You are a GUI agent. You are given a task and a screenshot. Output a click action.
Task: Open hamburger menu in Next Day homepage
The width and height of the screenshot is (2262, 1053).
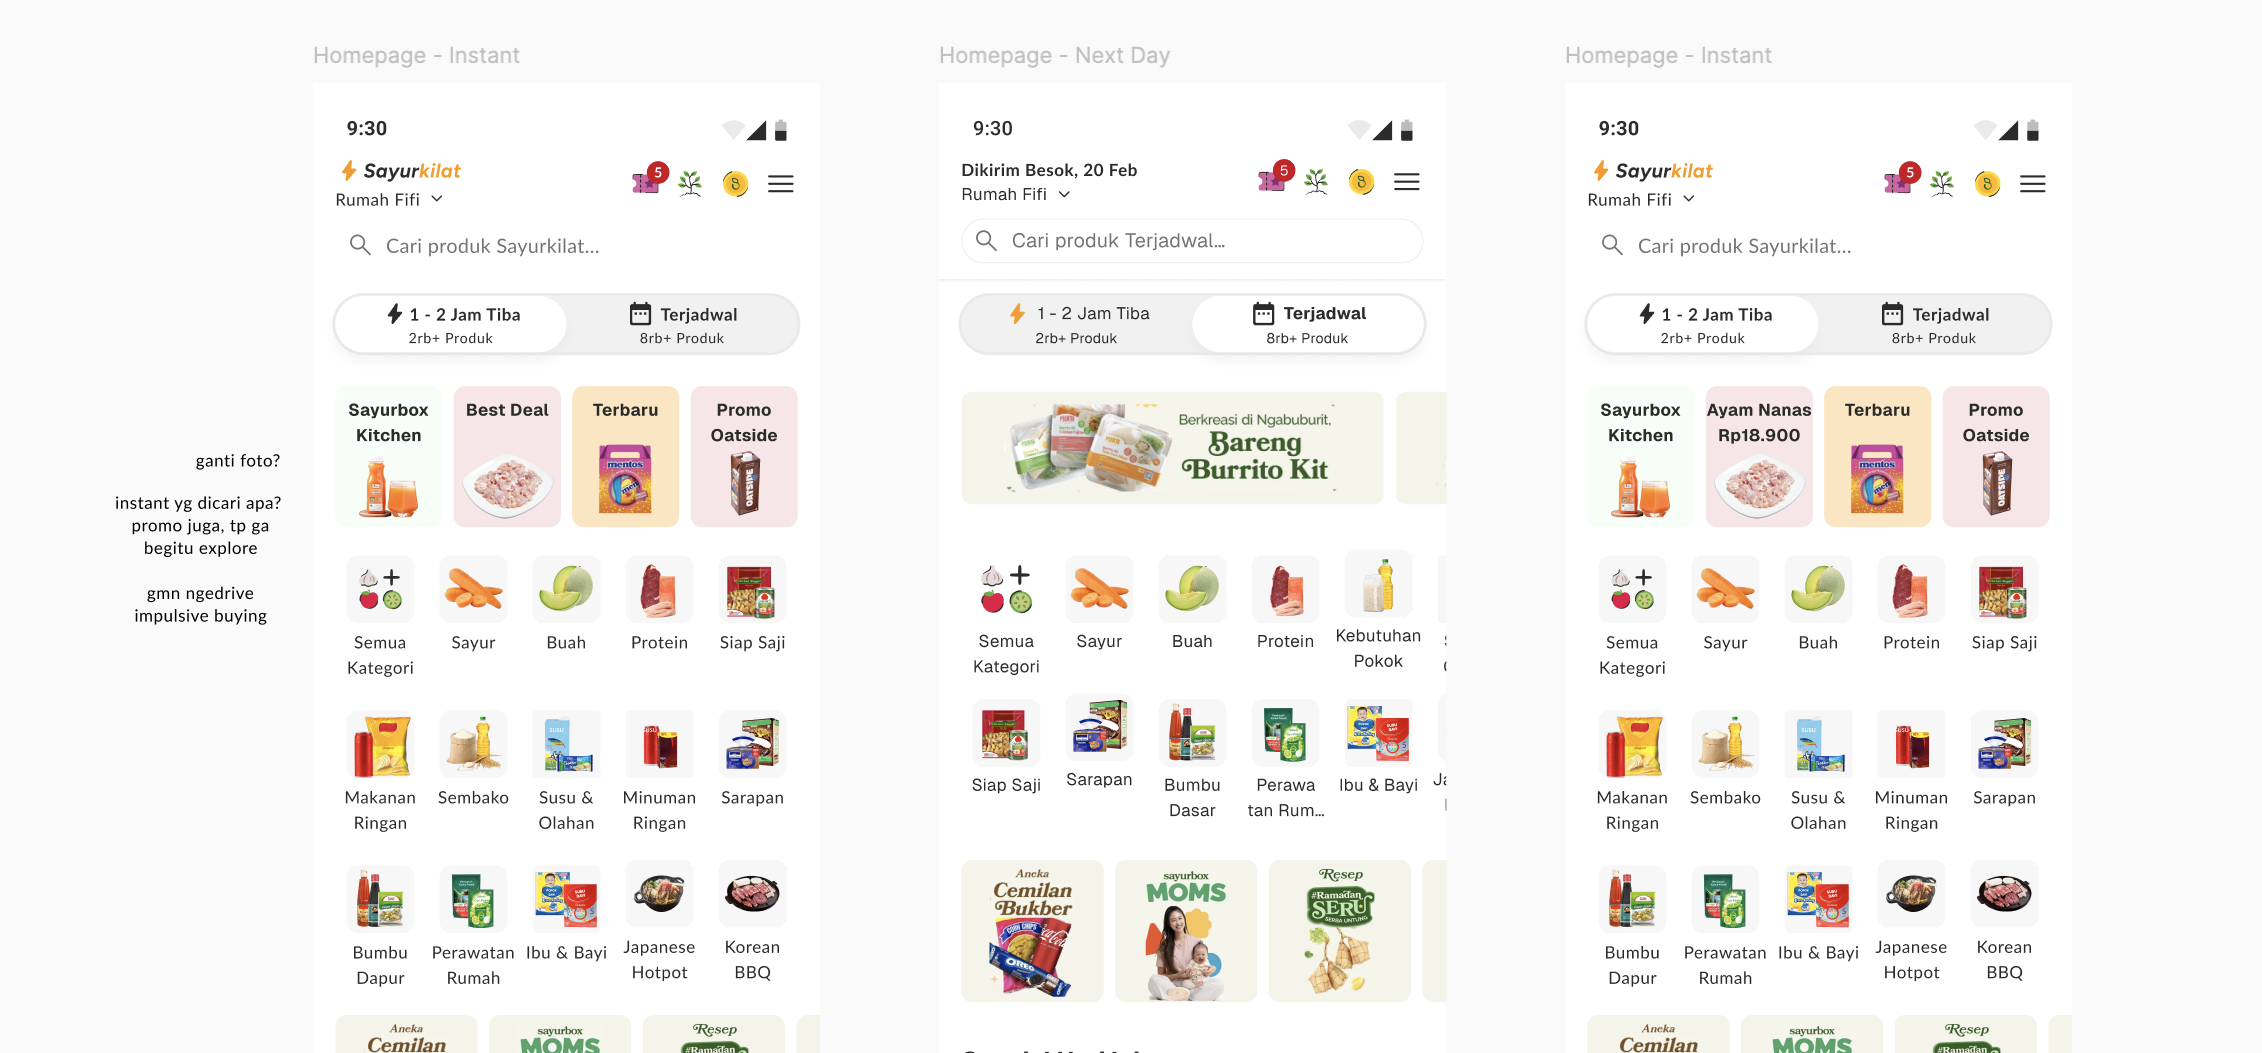tap(1406, 182)
